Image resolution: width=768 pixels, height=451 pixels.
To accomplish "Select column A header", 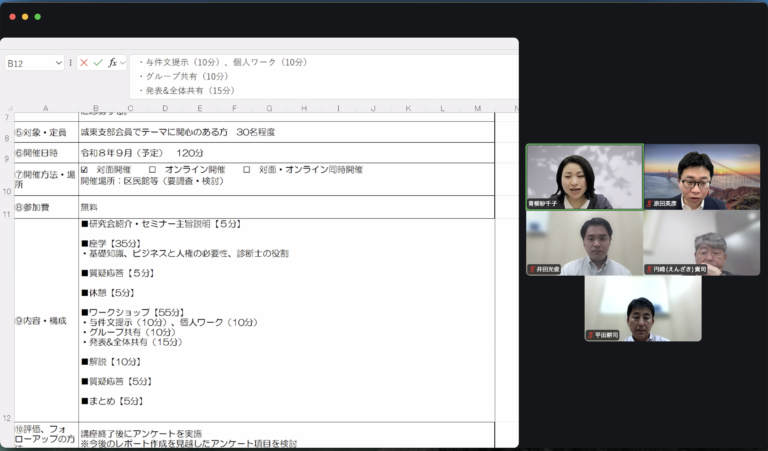I will pos(46,108).
